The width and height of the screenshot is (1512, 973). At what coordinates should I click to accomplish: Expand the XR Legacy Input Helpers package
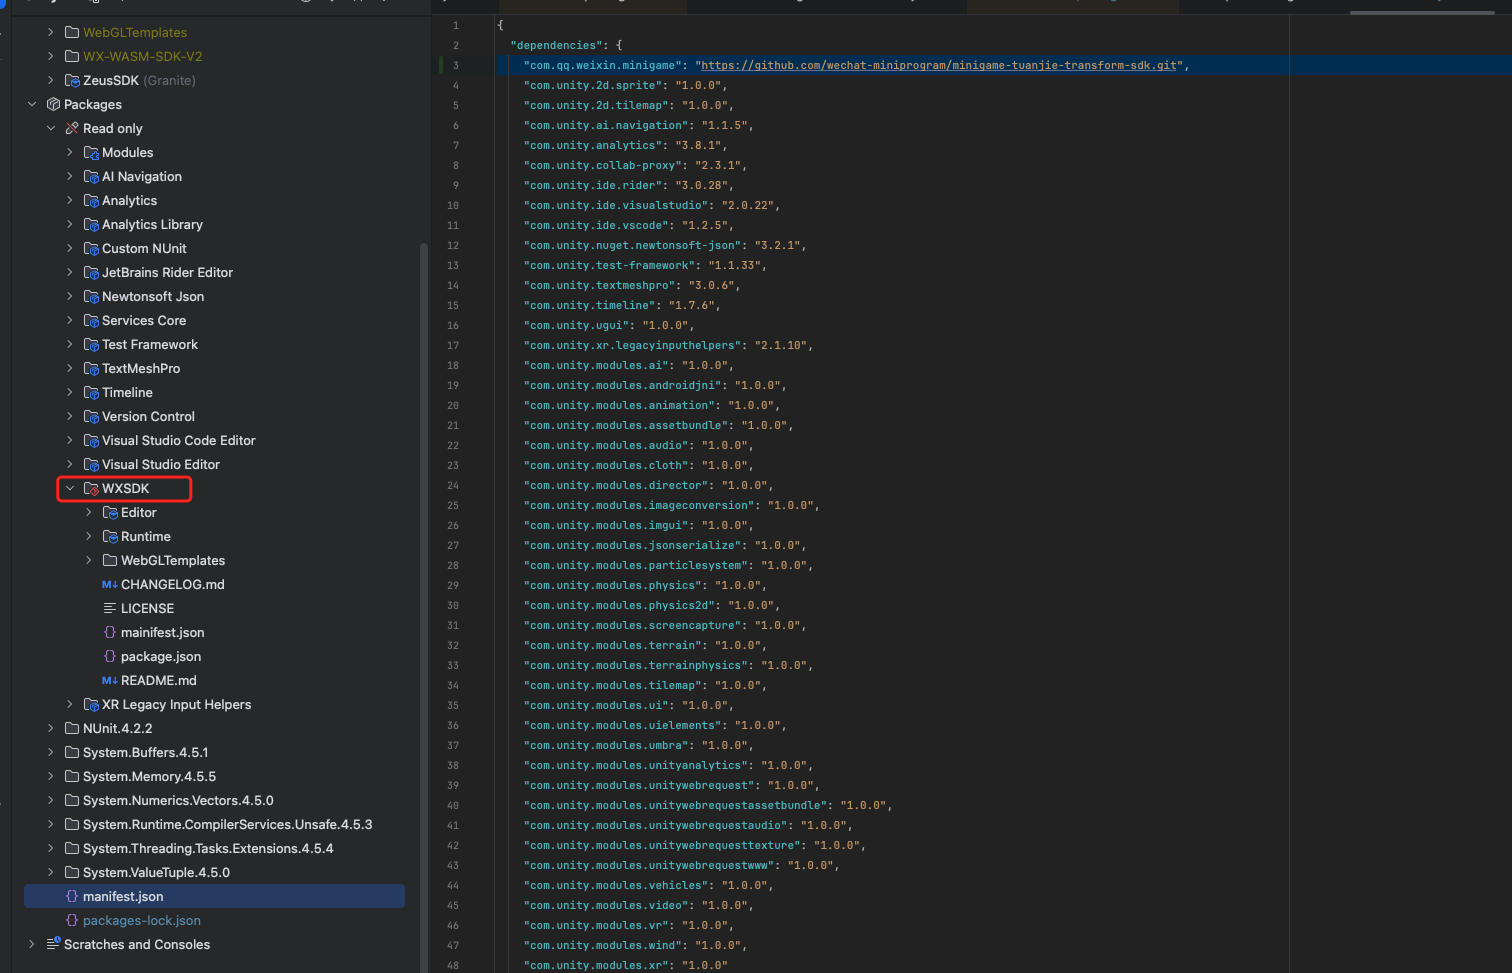pos(70,705)
